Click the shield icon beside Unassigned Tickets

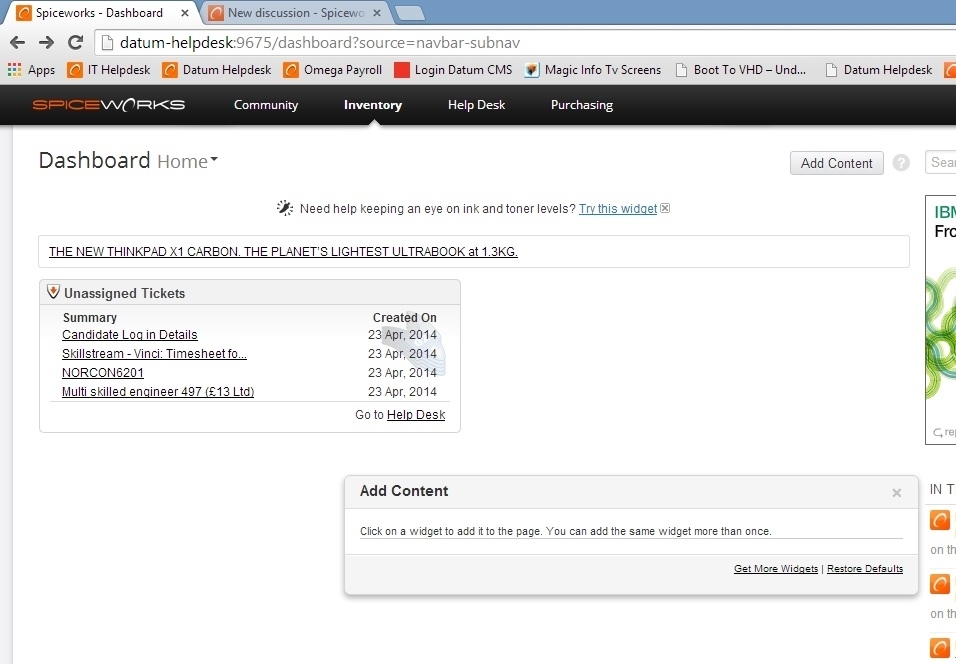point(53,291)
